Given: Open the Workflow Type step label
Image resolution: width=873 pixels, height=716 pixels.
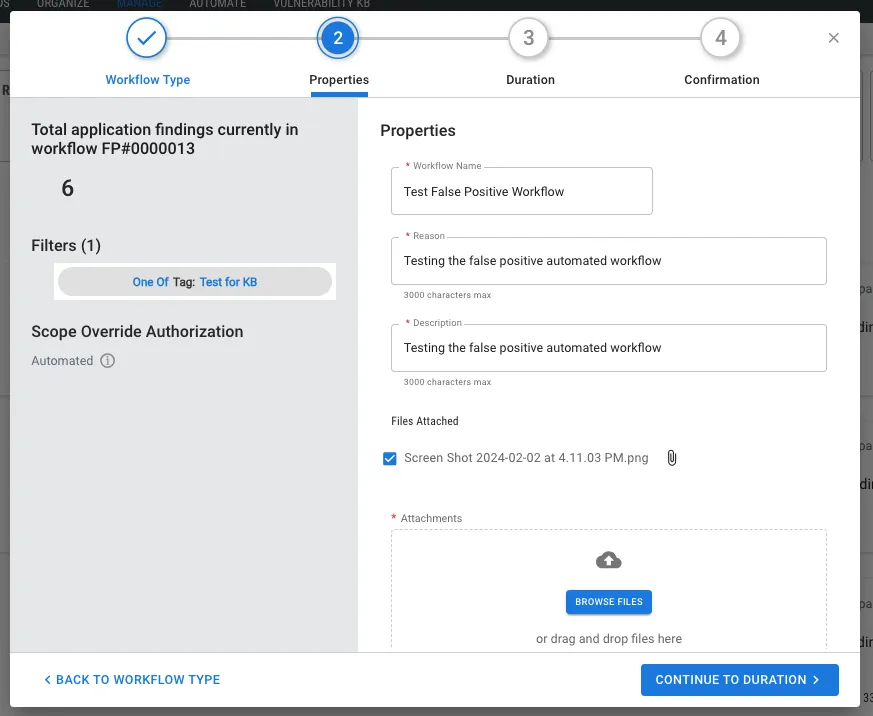Looking at the screenshot, I should pos(148,80).
